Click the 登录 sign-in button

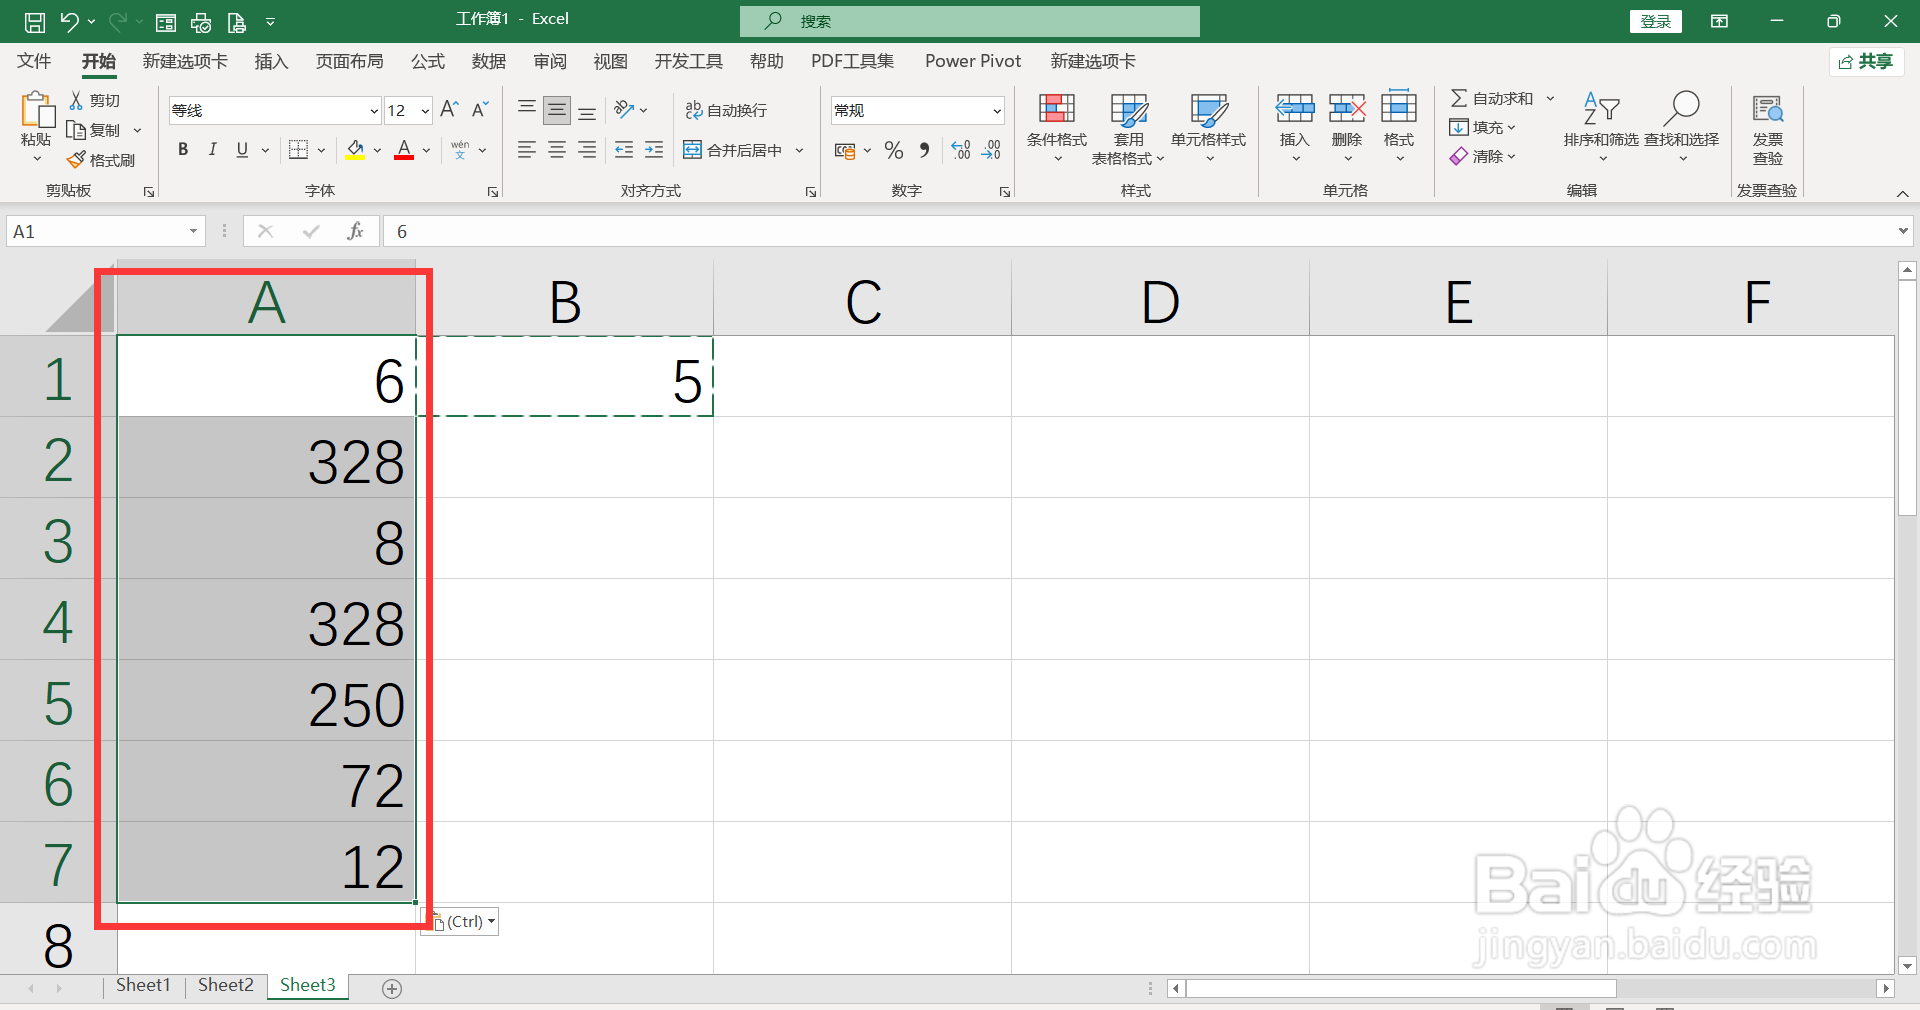(1656, 21)
